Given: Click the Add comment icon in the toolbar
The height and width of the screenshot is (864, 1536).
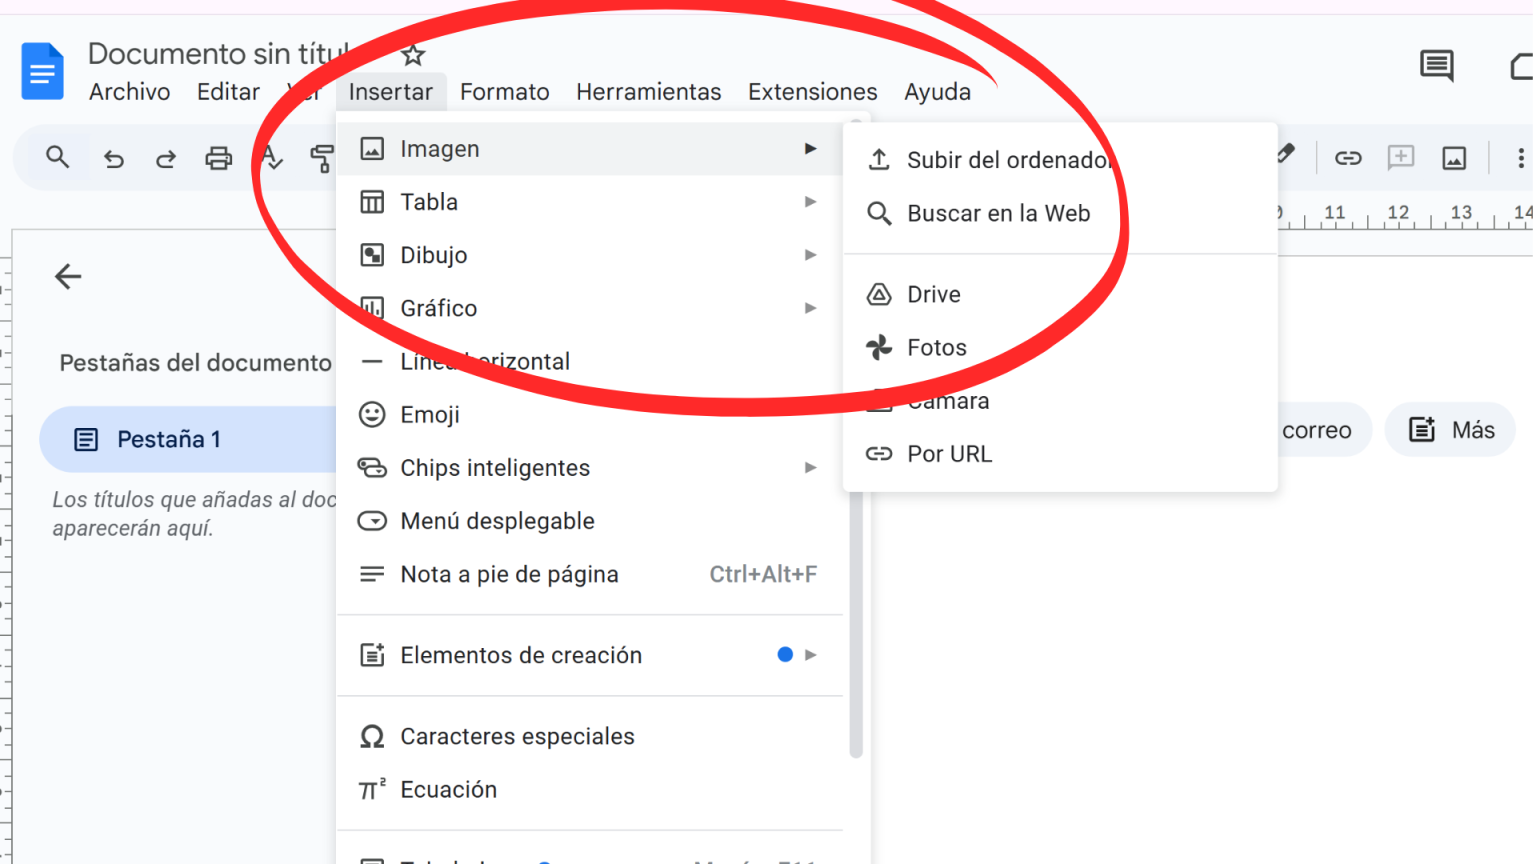Looking at the screenshot, I should coord(1400,157).
